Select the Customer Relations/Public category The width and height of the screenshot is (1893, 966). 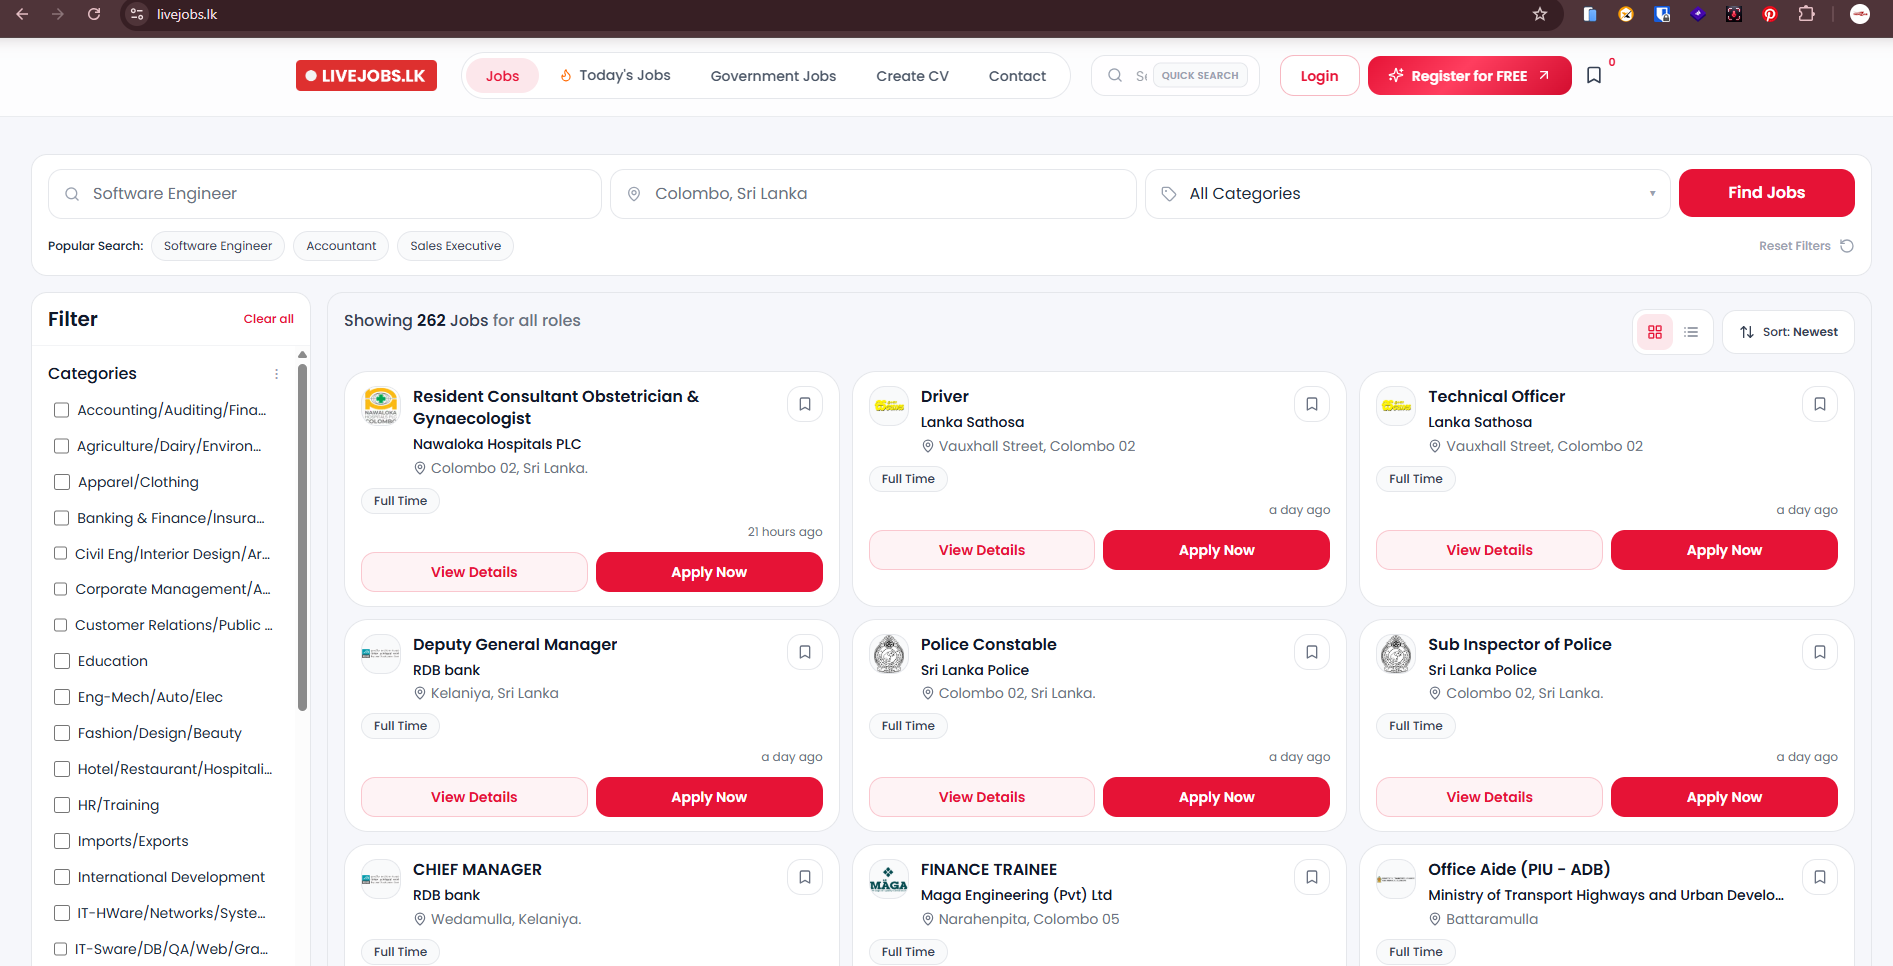(60, 625)
